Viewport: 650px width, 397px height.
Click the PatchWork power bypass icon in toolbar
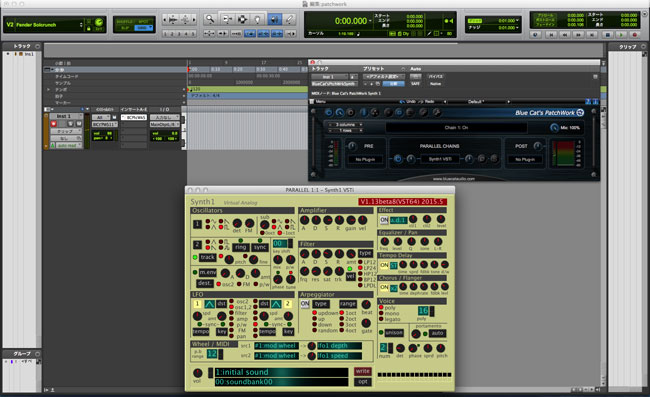tap(328, 112)
